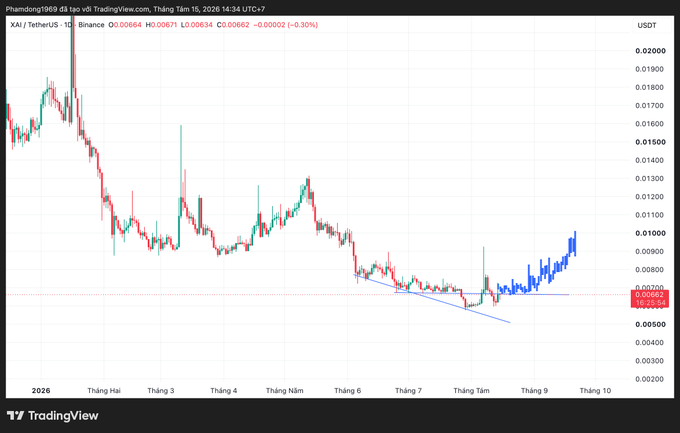Screen dimensions: 680x433
Task: Click the open value O0.00664
Action: tap(125, 25)
